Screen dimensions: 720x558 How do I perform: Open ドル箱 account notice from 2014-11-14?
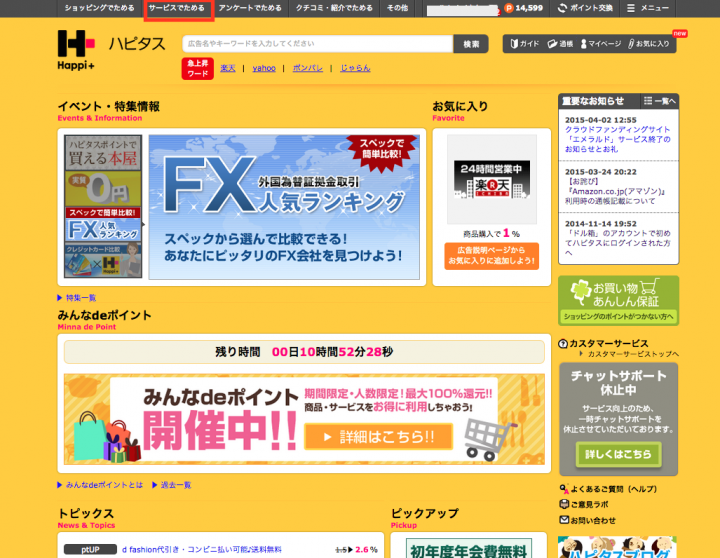point(618,243)
